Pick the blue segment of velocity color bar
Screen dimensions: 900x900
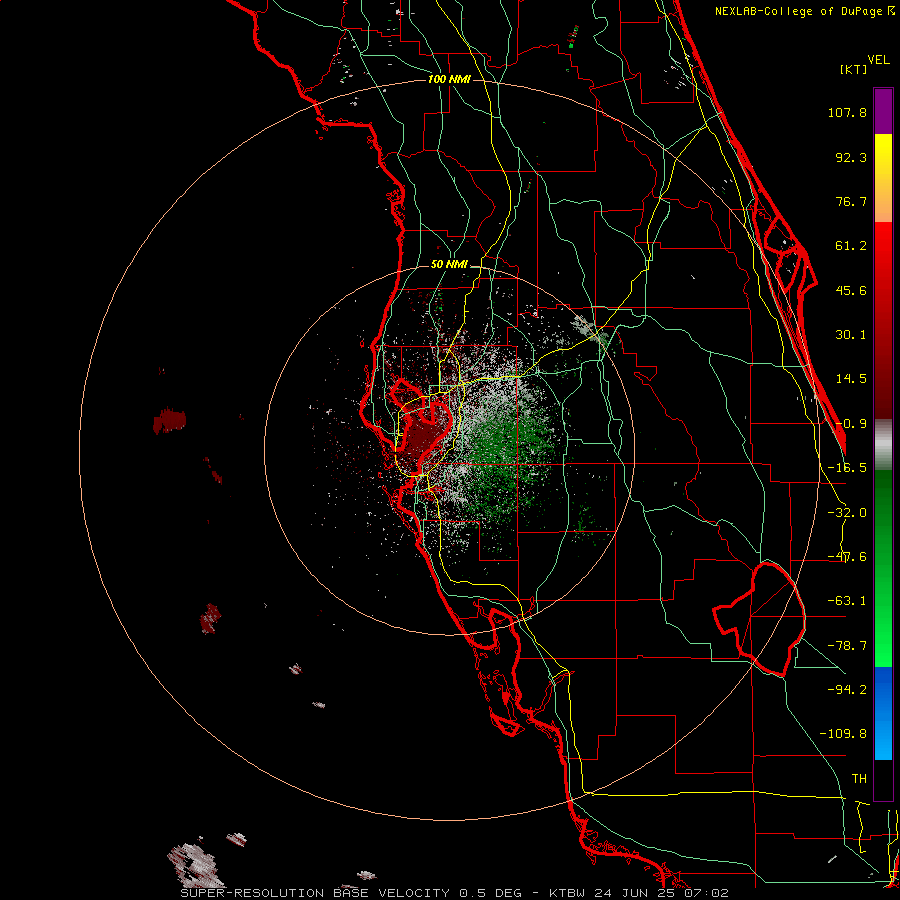883,713
